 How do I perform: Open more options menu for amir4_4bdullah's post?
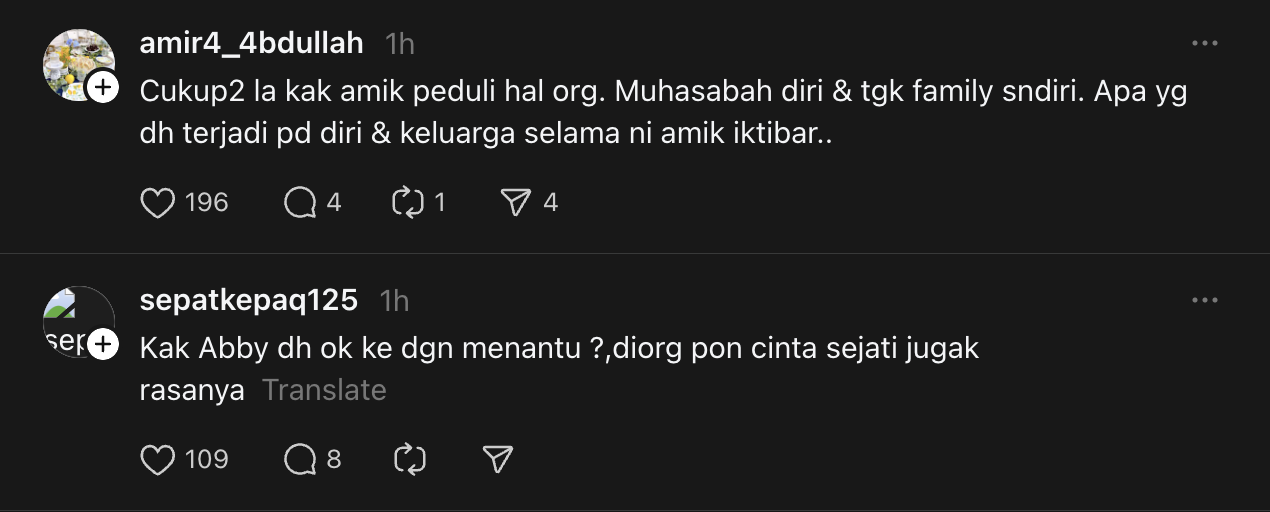click(x=1205, y=44)
